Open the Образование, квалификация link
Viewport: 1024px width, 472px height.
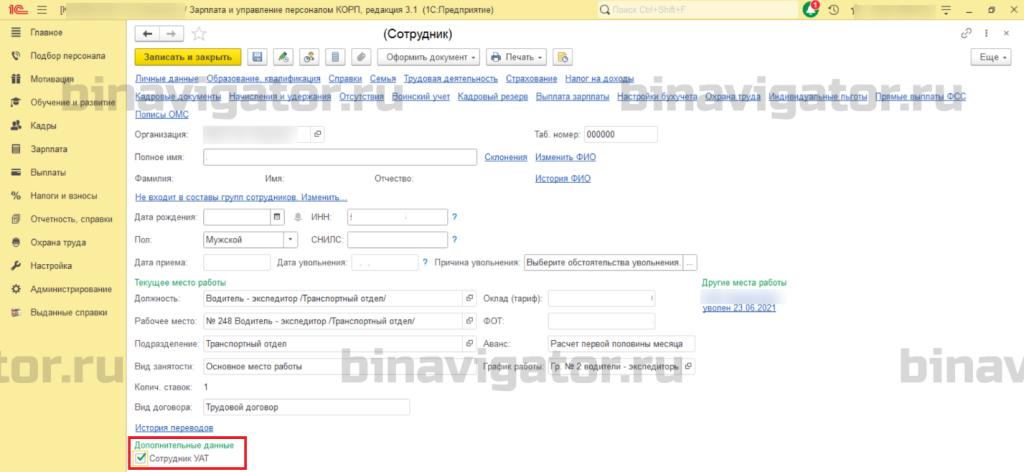tap(263, 78)
